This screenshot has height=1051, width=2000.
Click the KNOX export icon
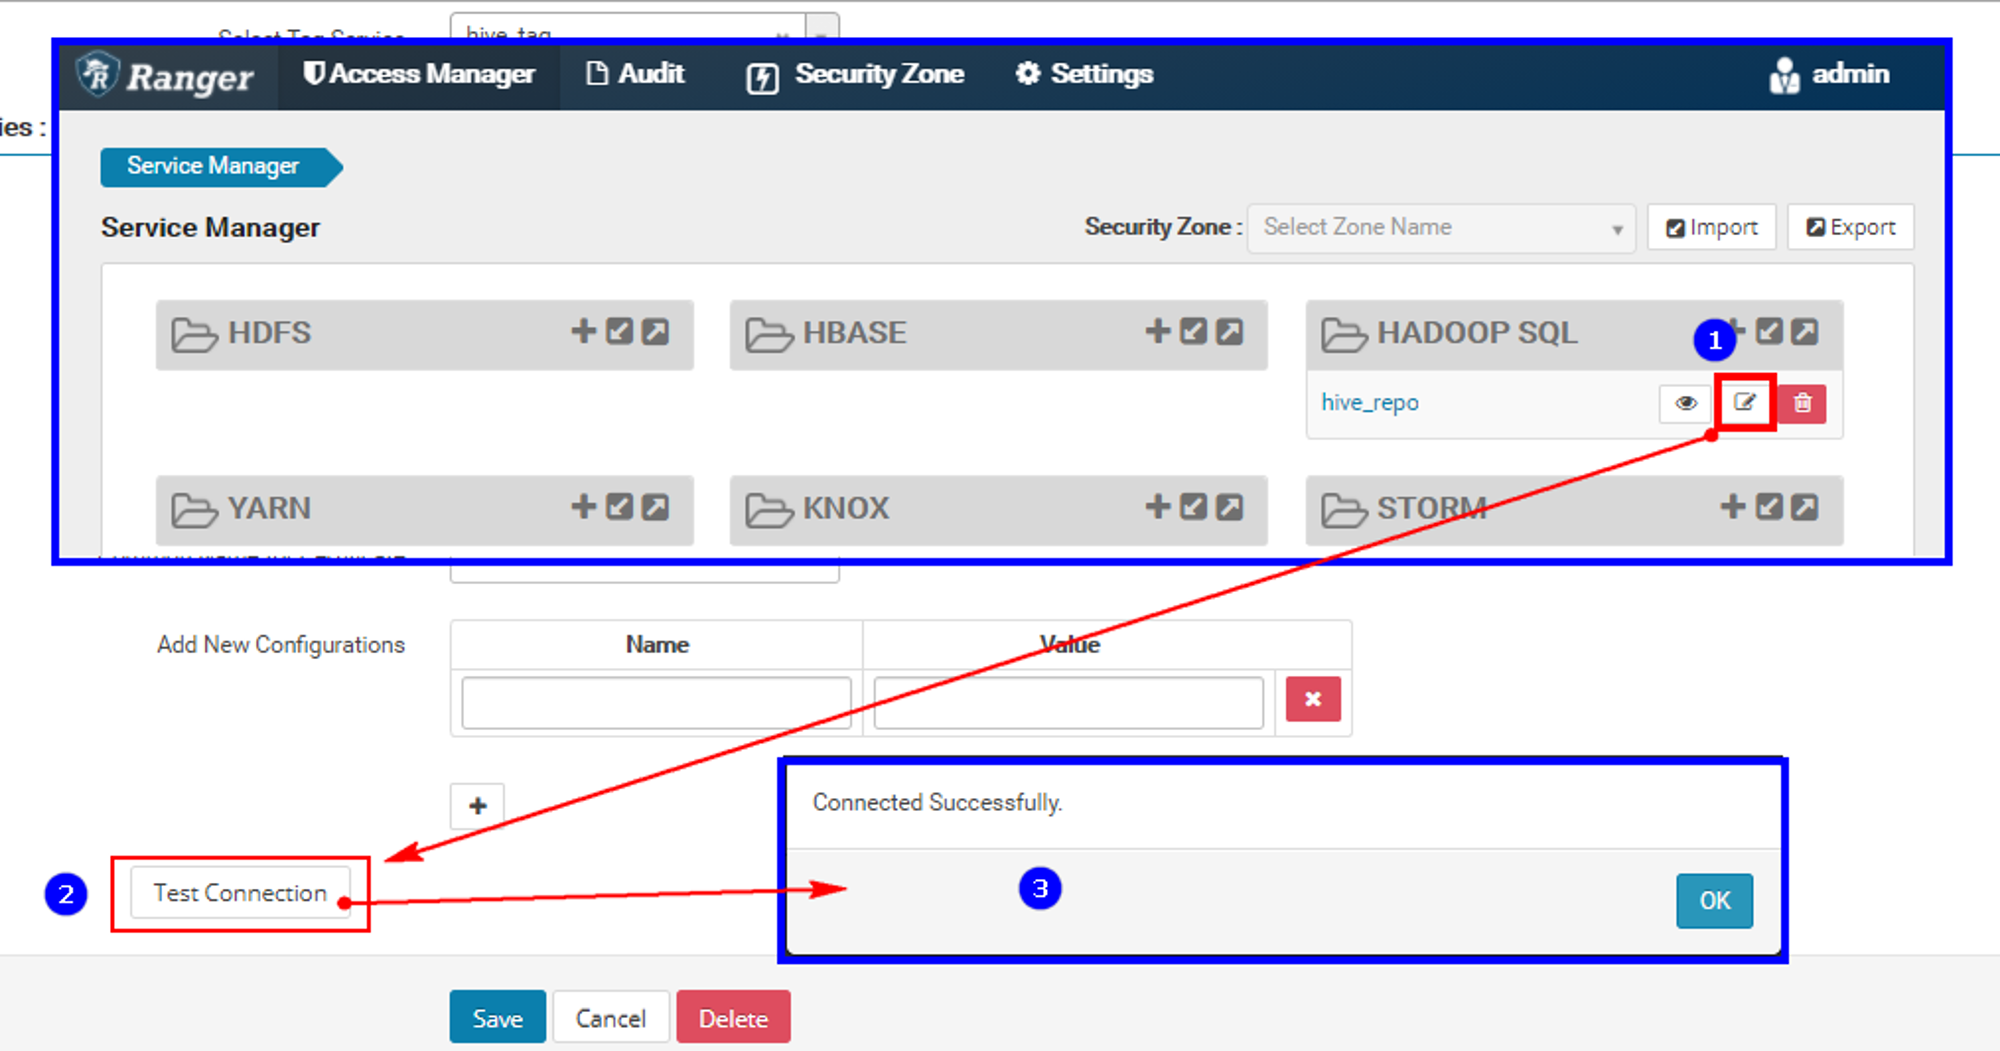coord(1230,506)
